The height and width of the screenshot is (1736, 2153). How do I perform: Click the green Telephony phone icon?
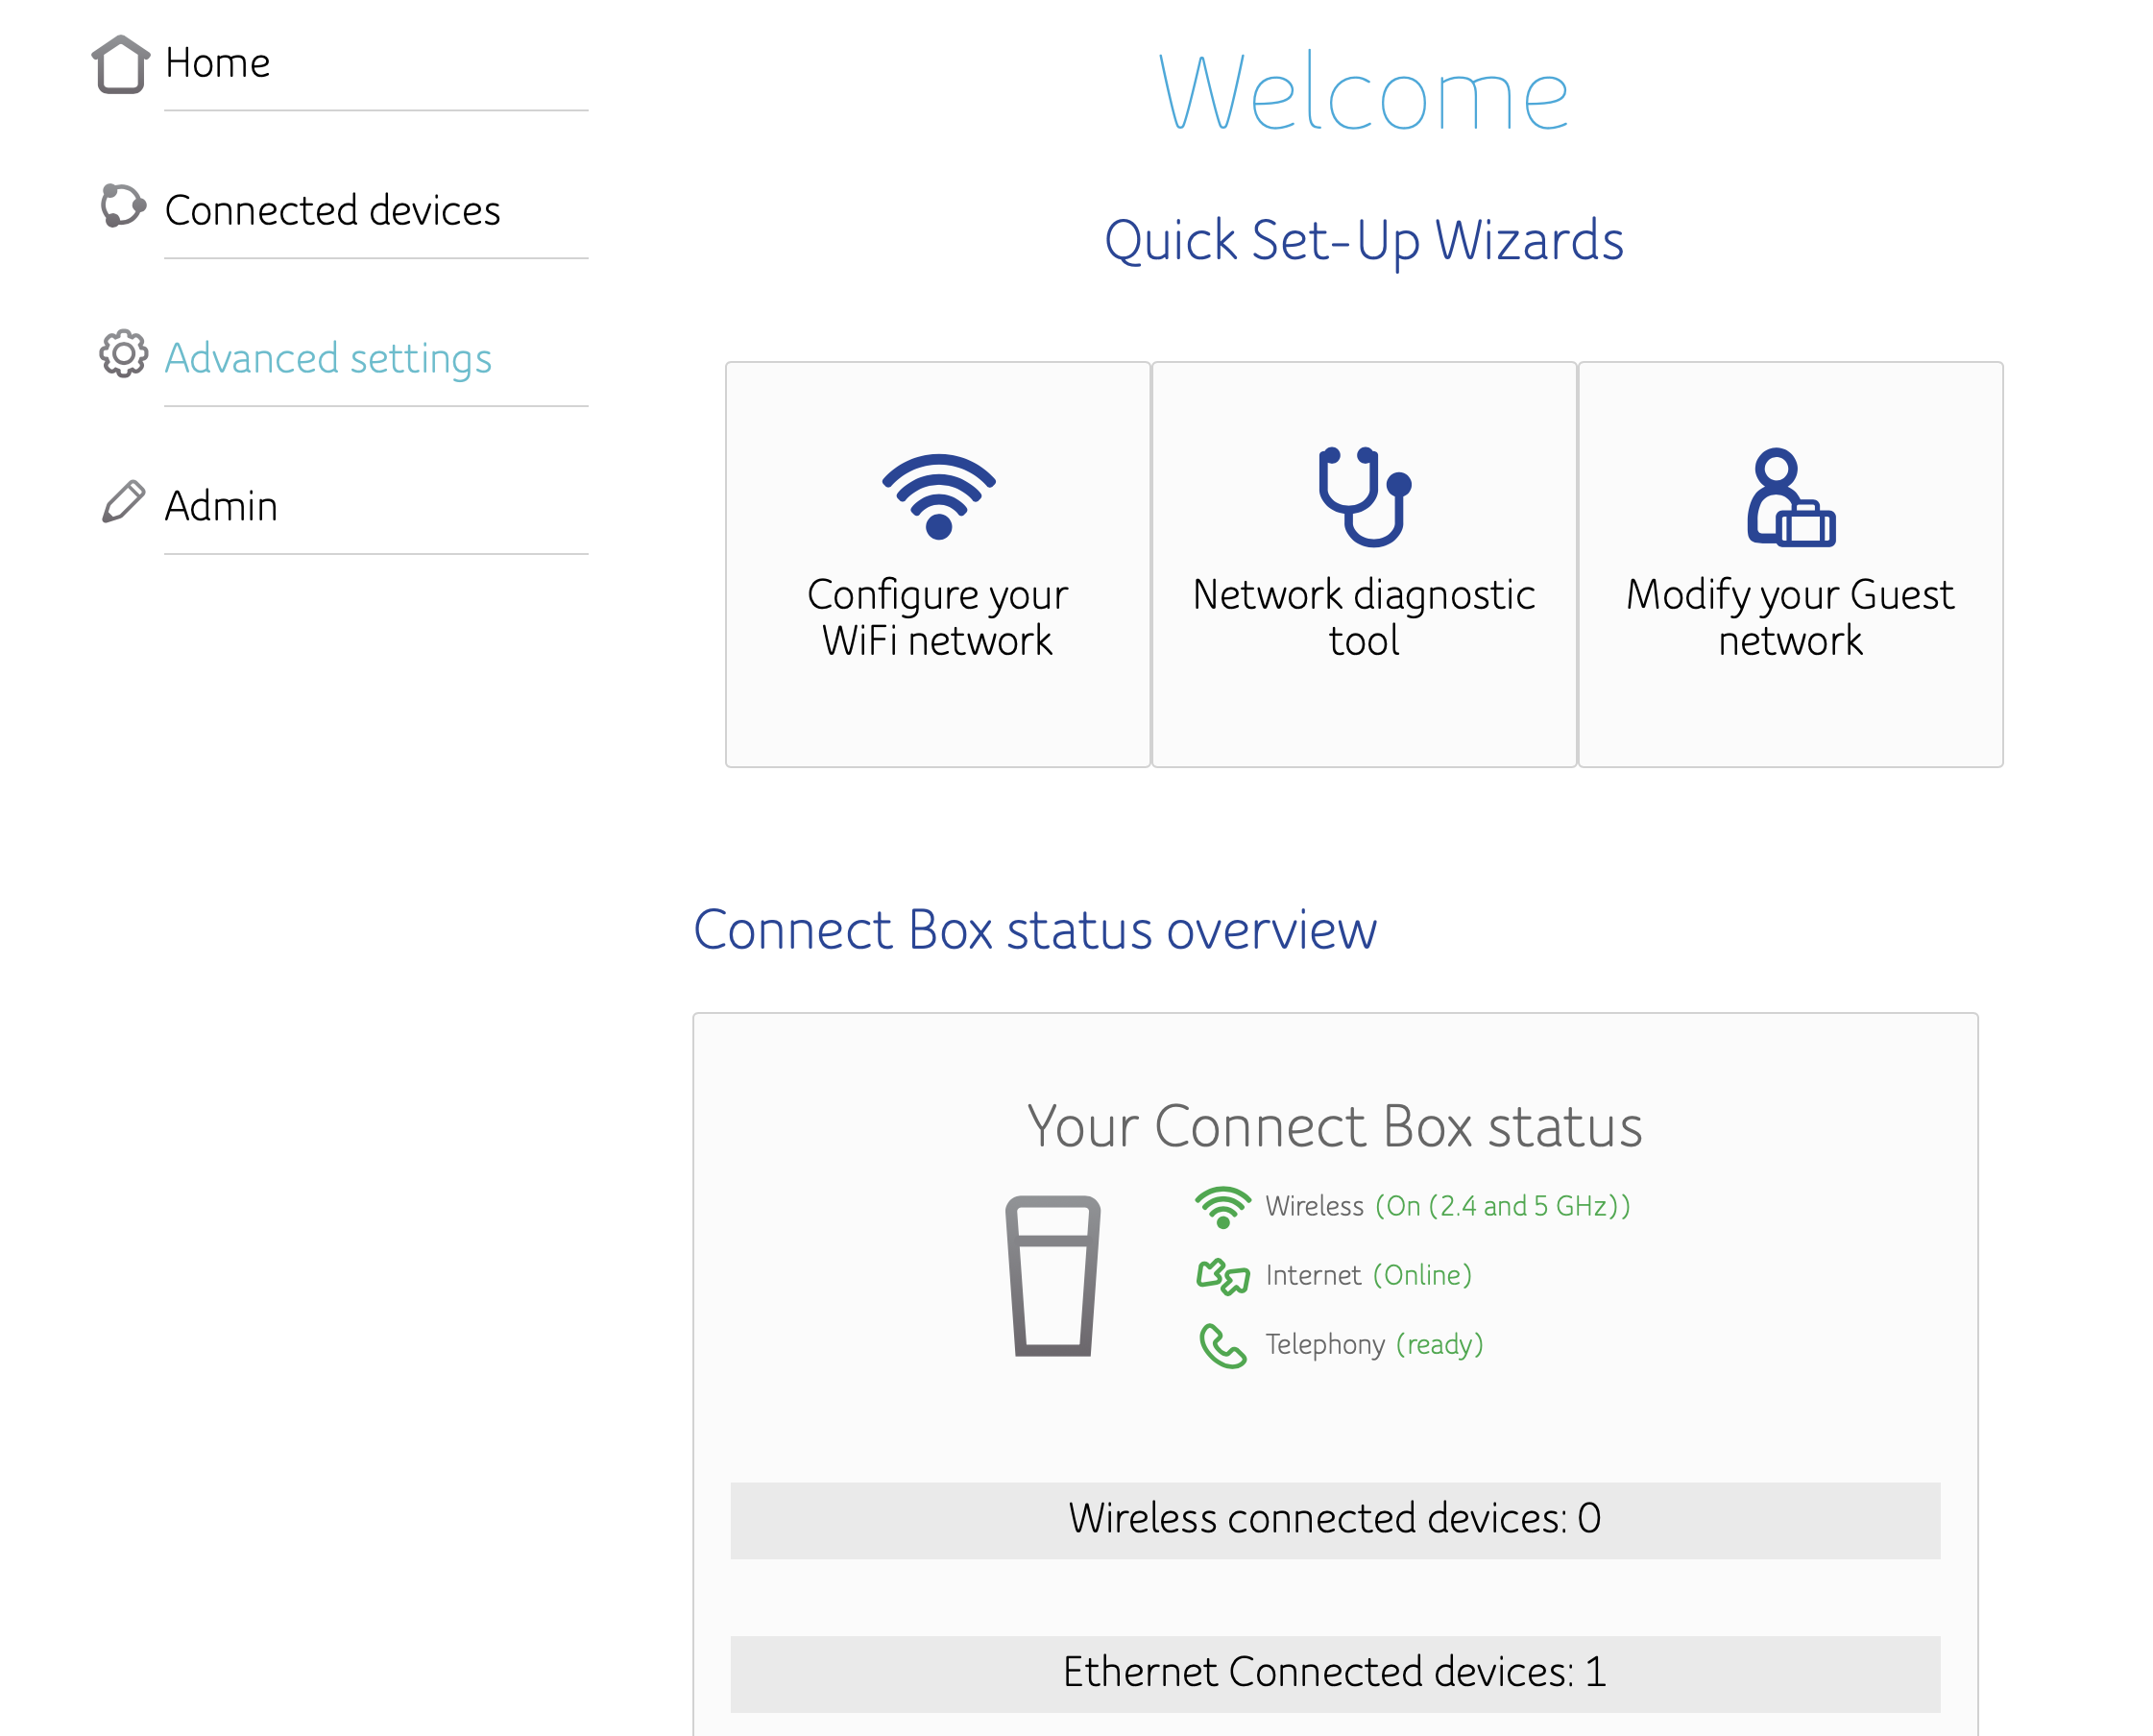[1222, 1345]
